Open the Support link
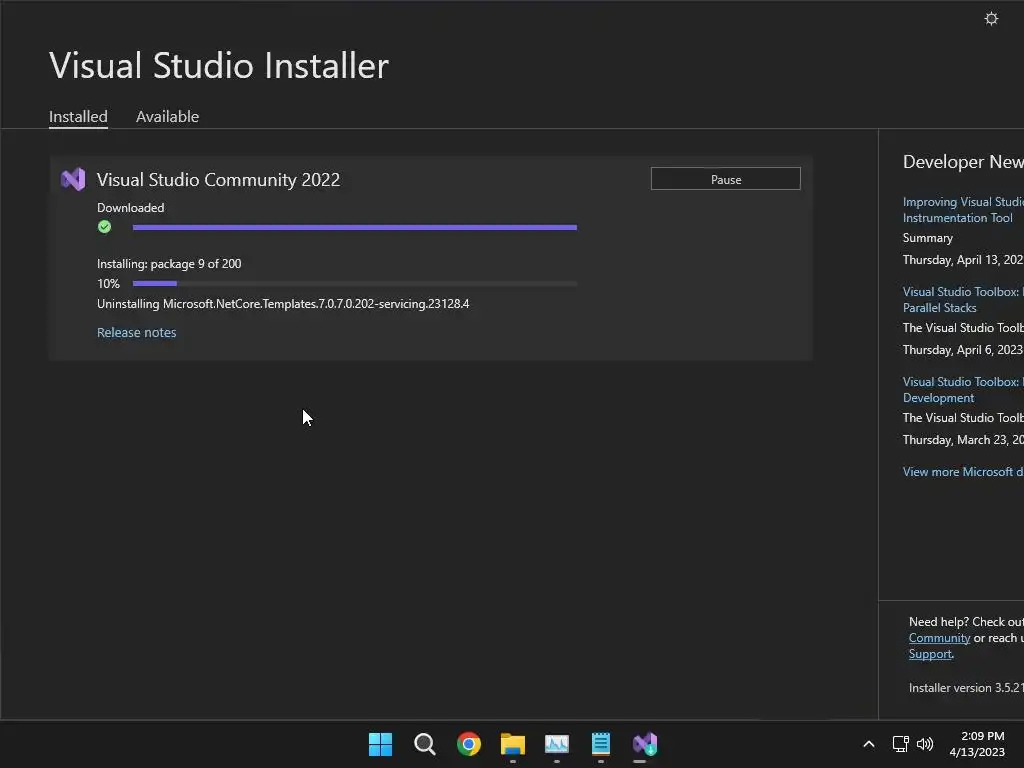This screenshot has width=1024, height=768. pos(930,654)
